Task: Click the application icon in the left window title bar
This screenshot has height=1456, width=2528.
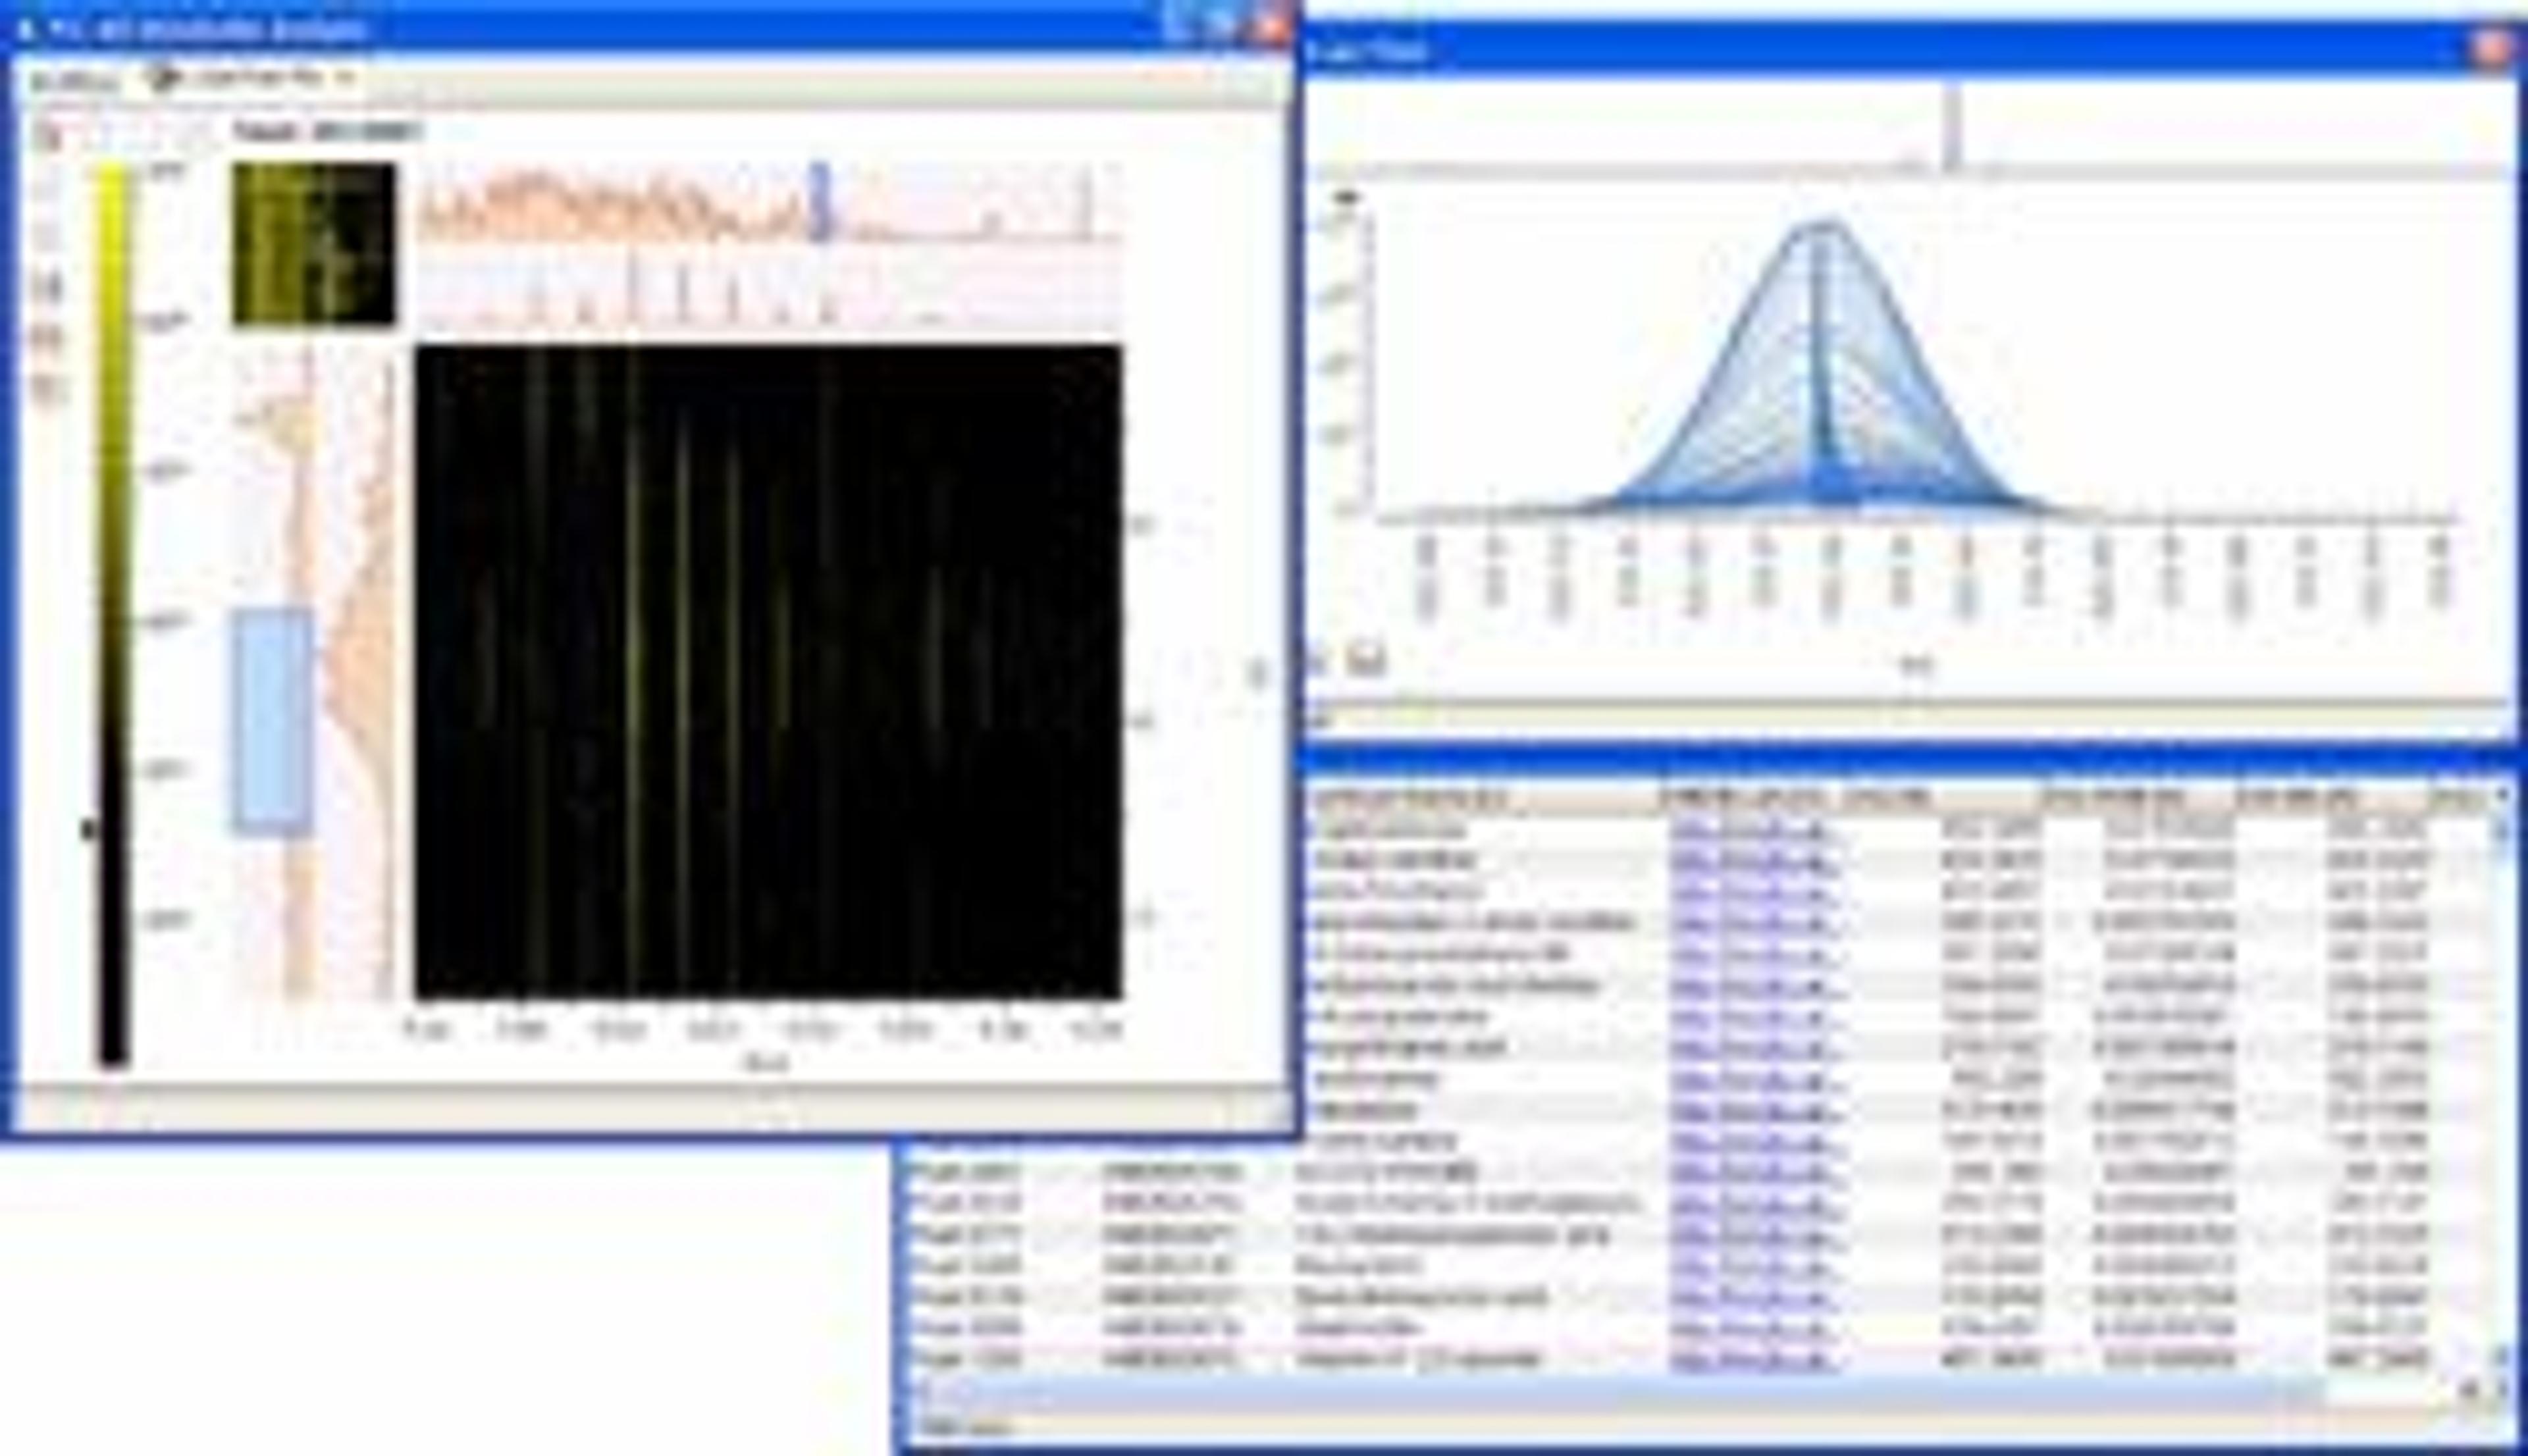Action: tap(27, 28)
